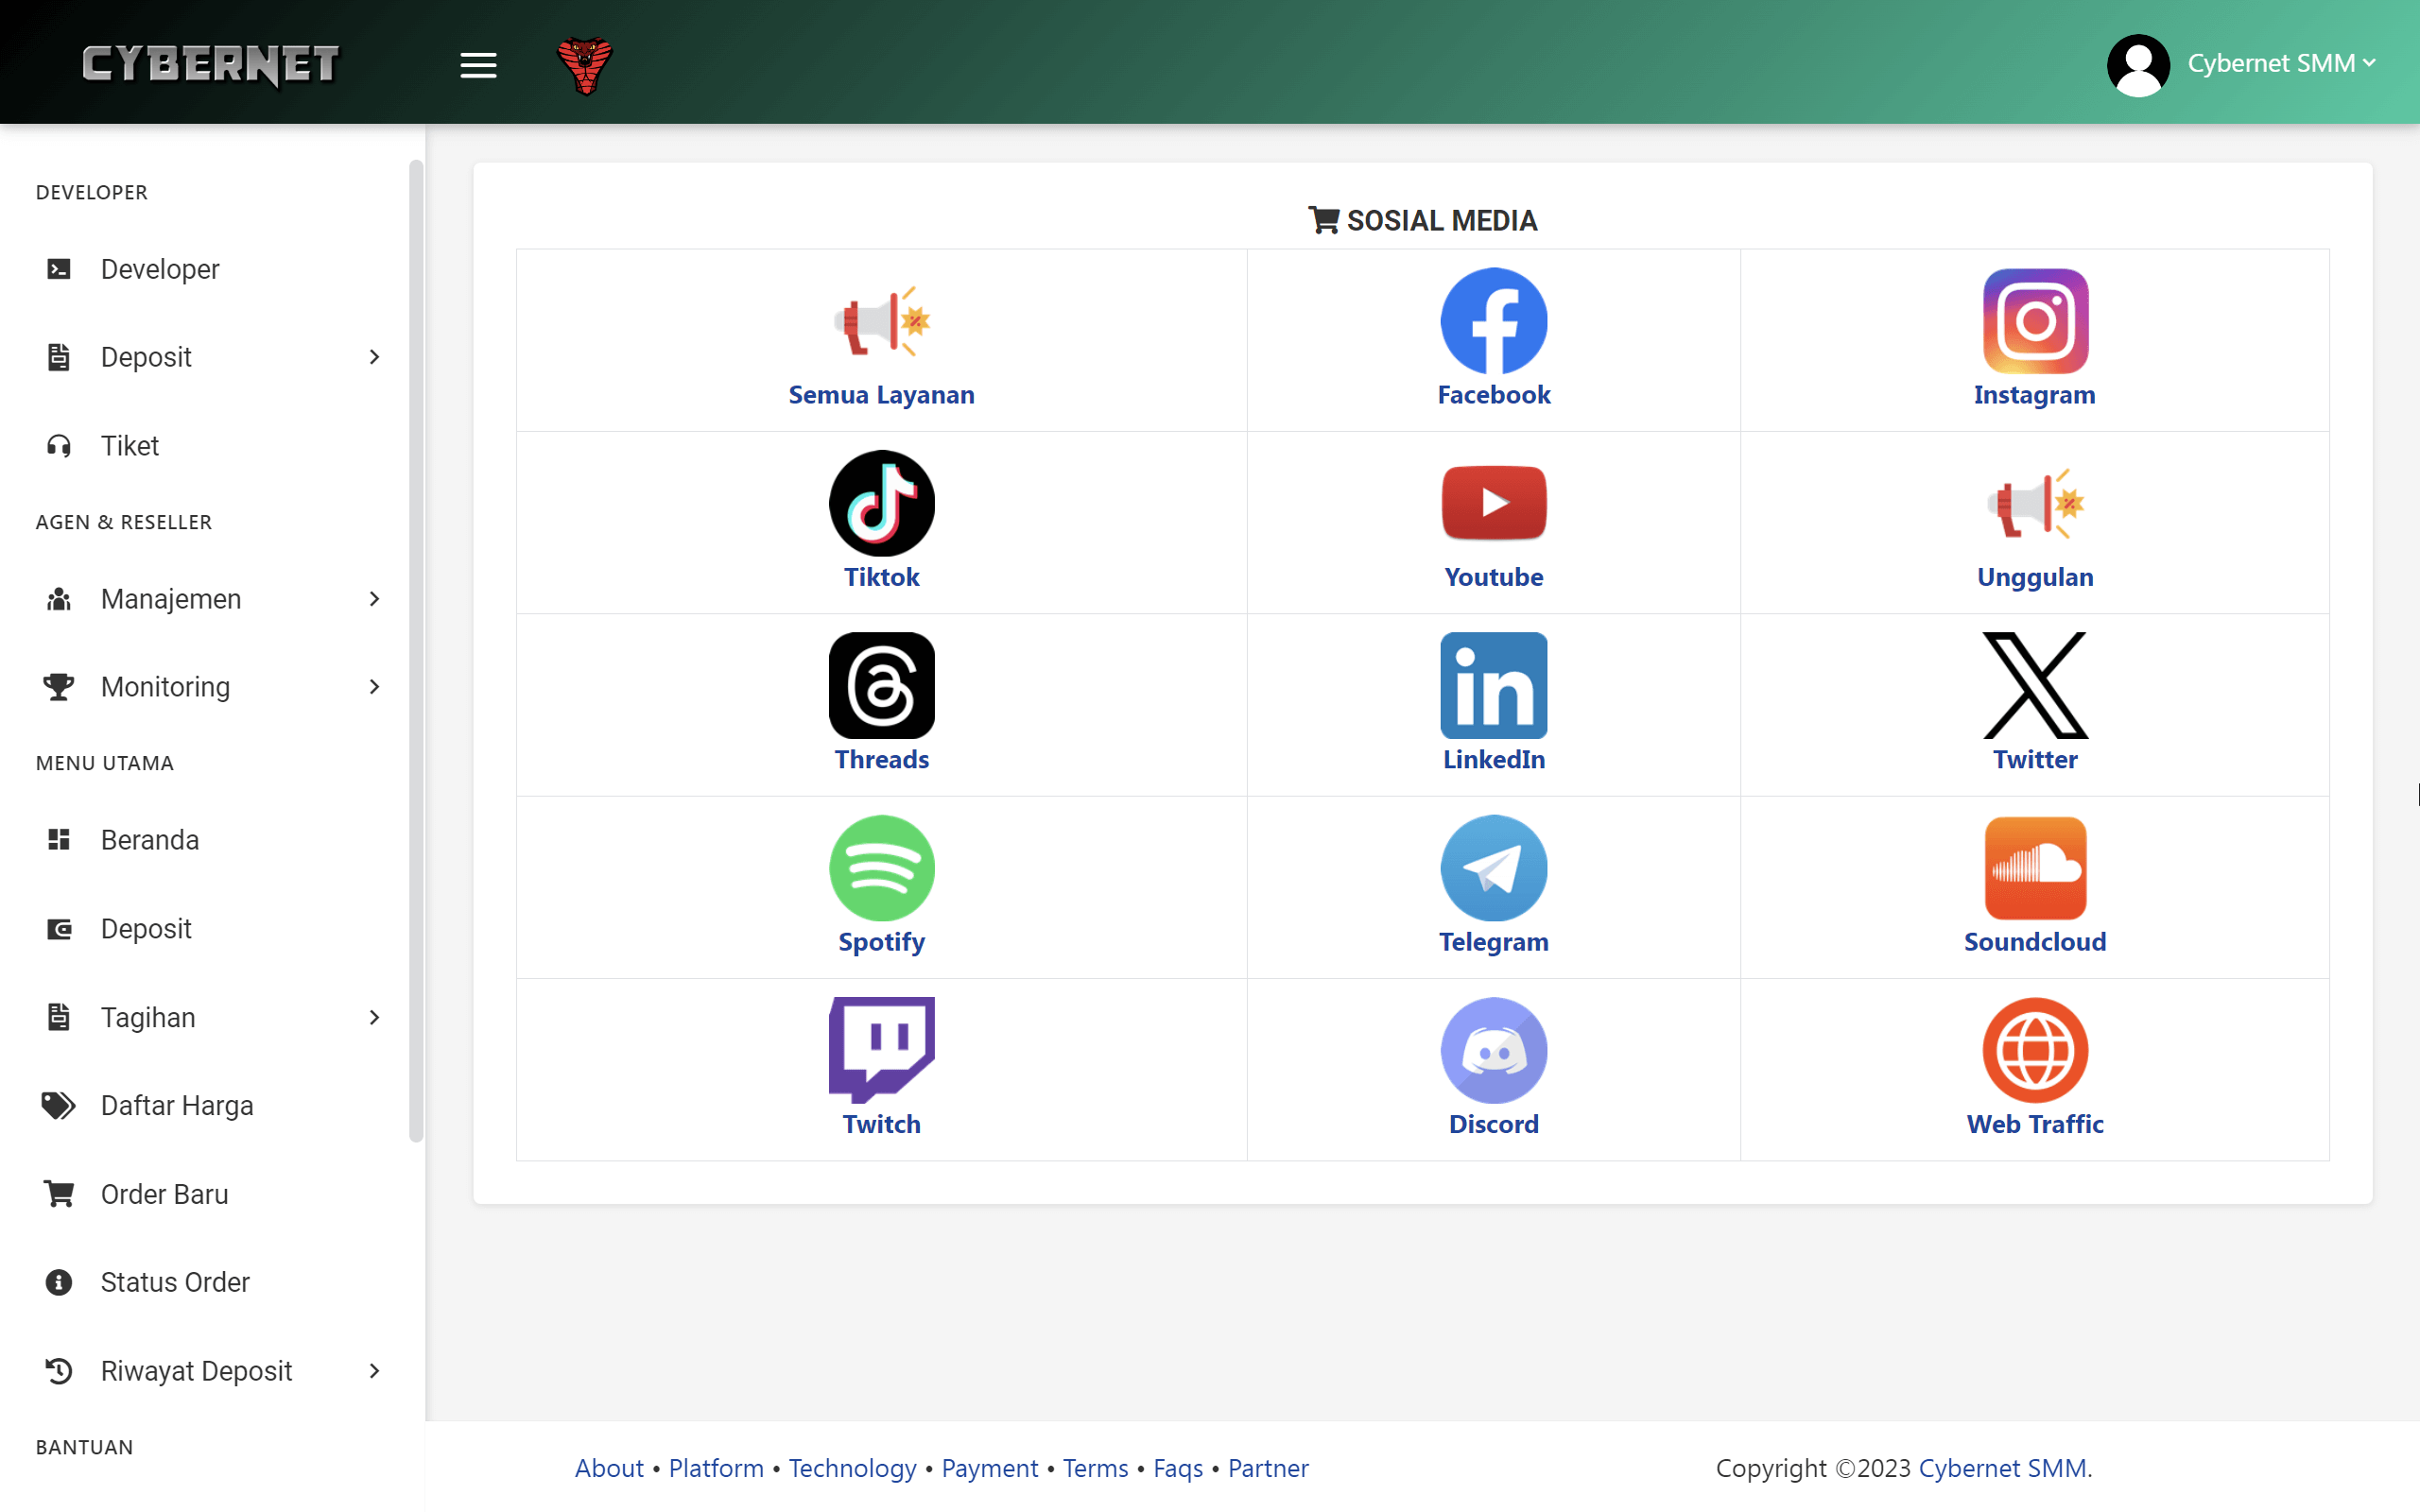Open Web Traffic services
This screenshot has width=2420, height=1512.
pos(2035,1067)
